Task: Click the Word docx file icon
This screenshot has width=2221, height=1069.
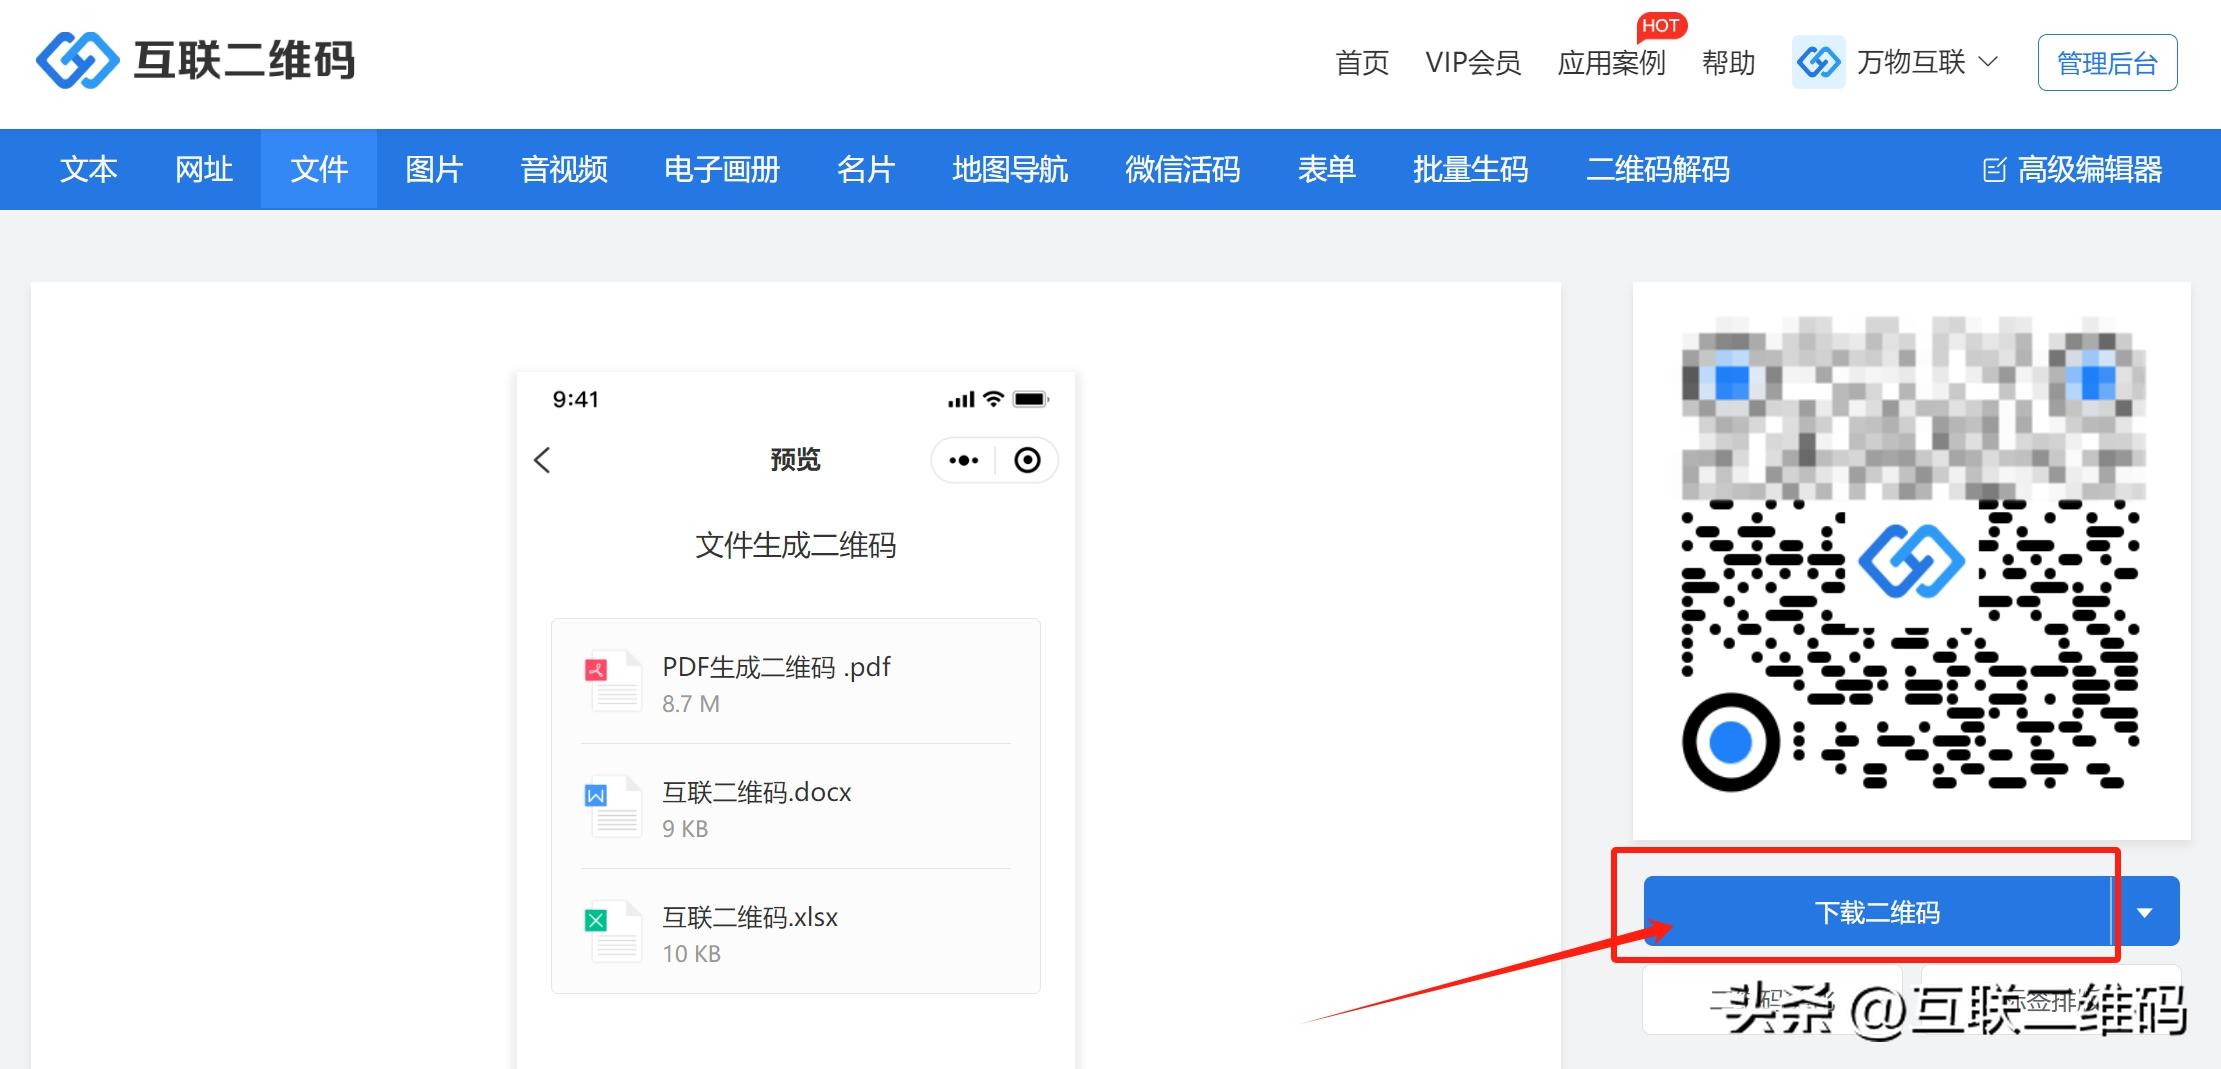Action: [612, 806]
